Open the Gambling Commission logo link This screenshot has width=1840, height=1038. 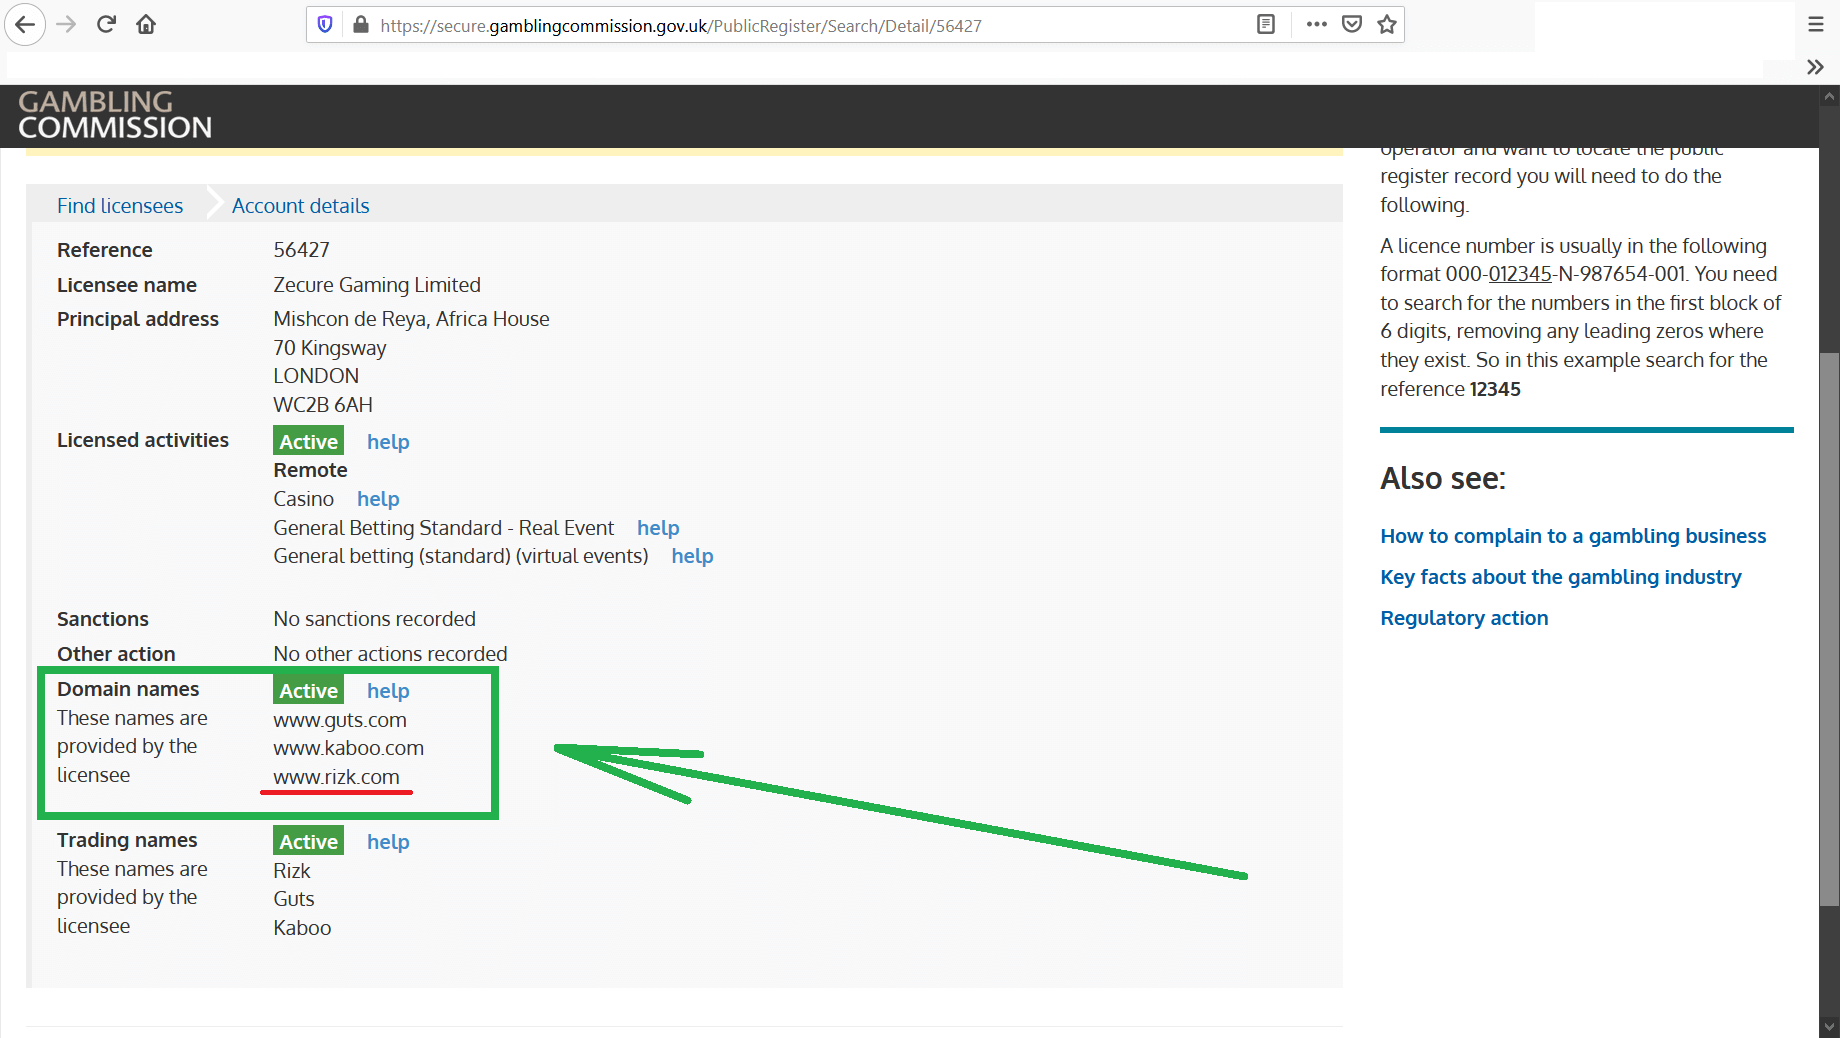coord(115,115)
